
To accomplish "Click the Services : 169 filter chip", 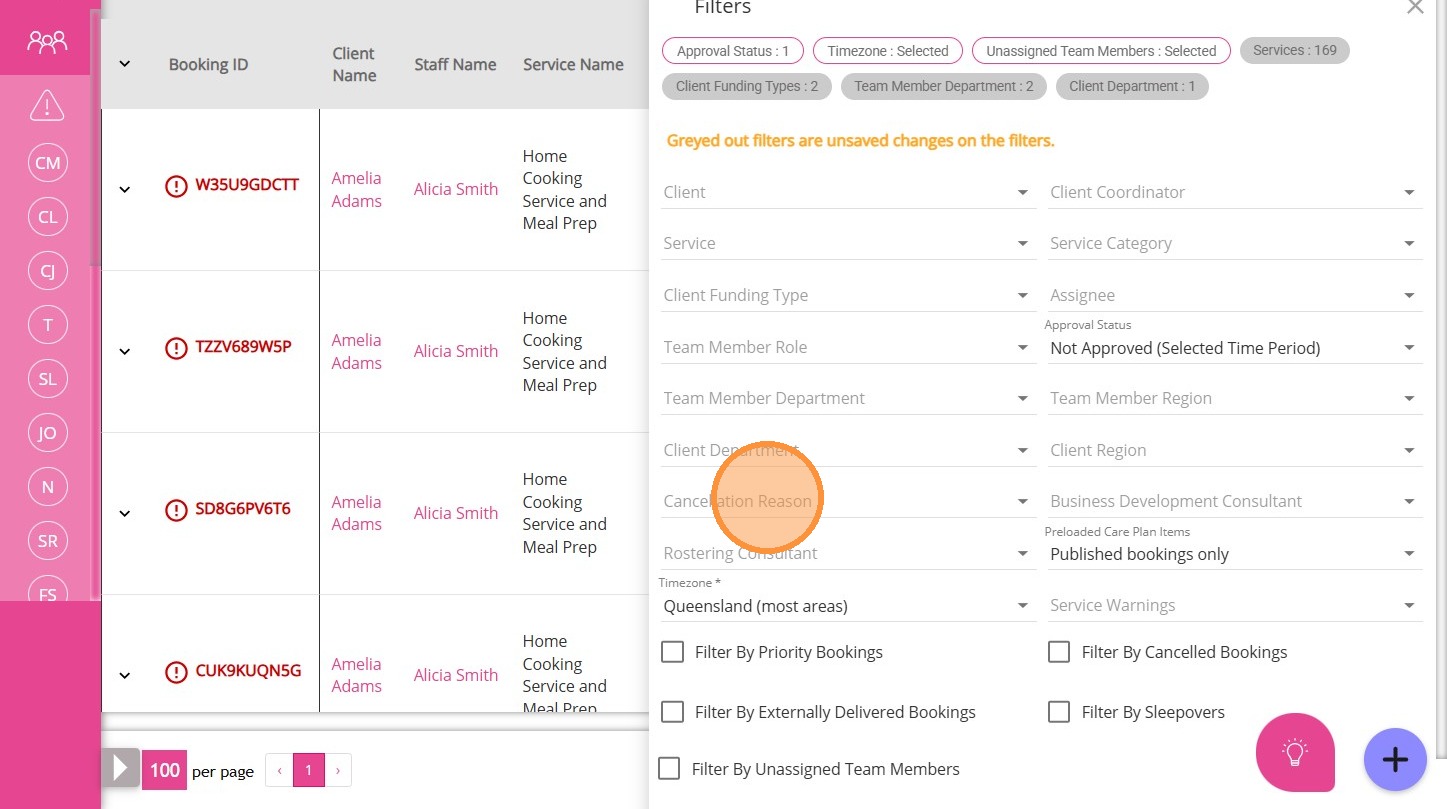I will point(1294,51).
